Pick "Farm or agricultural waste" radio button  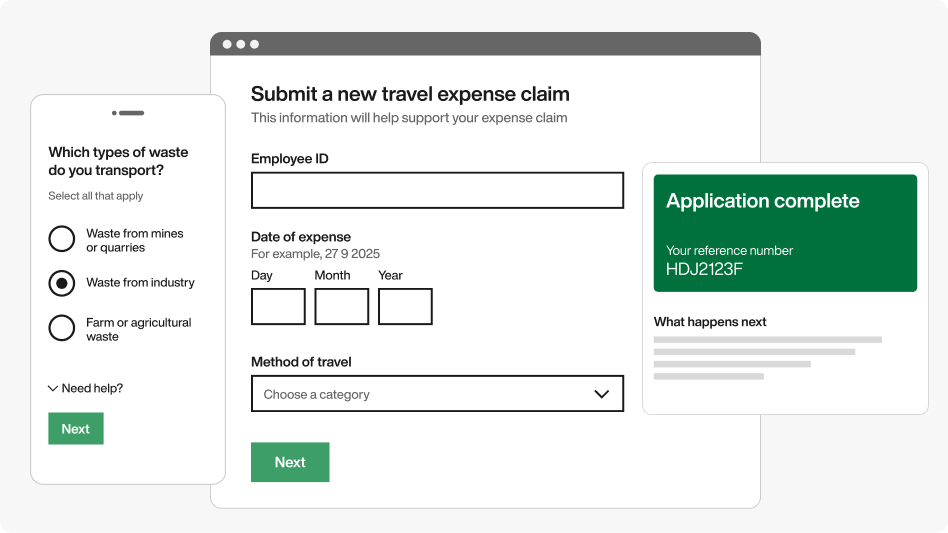click(x=62, y=328)
